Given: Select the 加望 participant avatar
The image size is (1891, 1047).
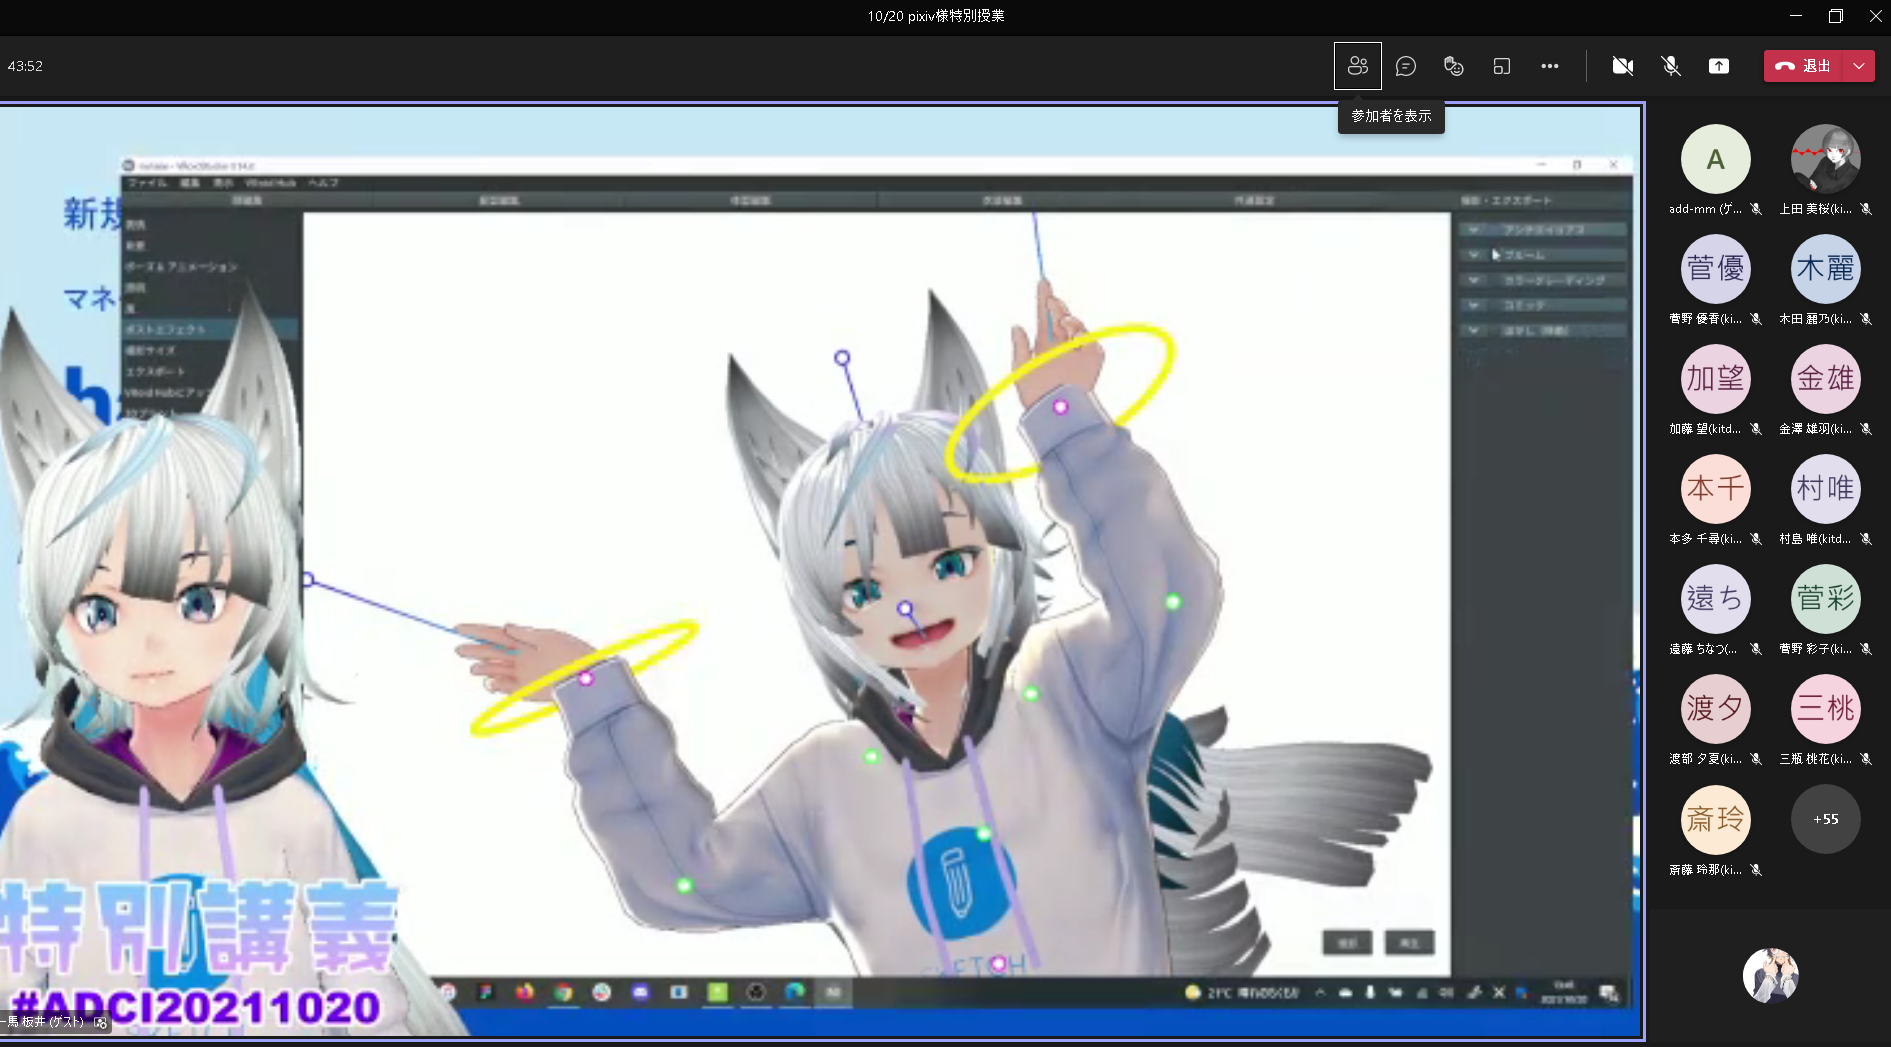Looking at the screenshot, I should click(x=1715, y=379).
